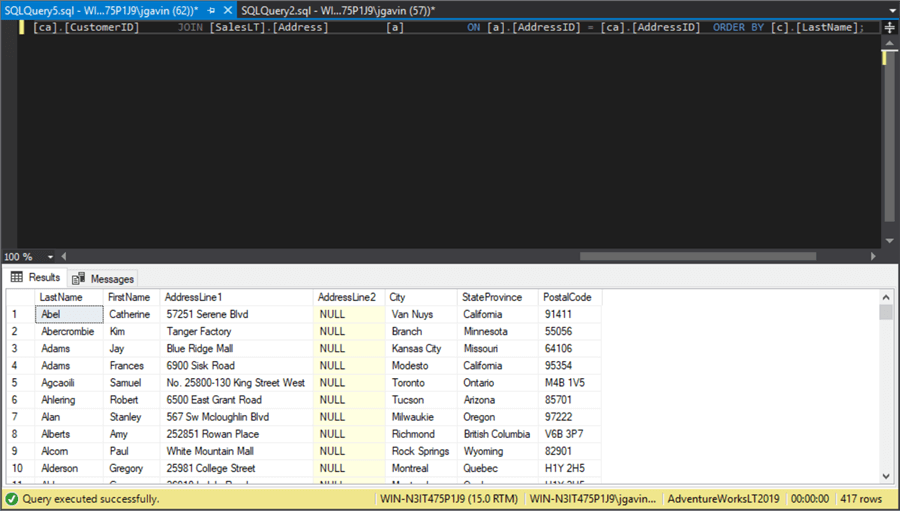Click the results grid scroll down arrow
Viewport: 900px width, 511px height.
coord(886,476)
